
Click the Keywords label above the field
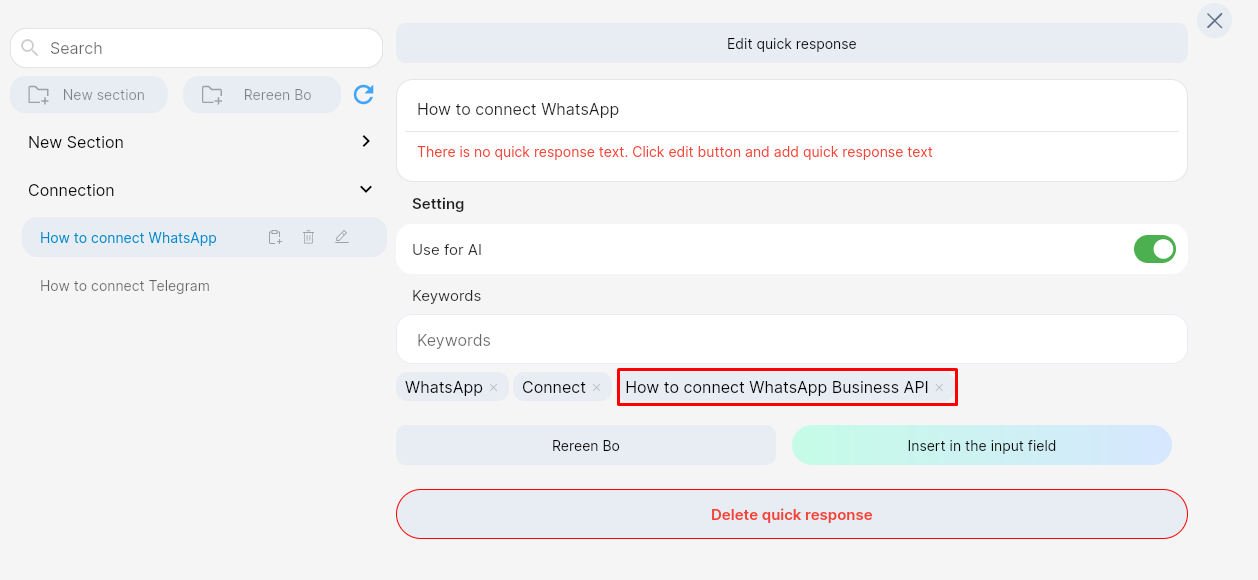pyautogui.click(x=446, y=296)
